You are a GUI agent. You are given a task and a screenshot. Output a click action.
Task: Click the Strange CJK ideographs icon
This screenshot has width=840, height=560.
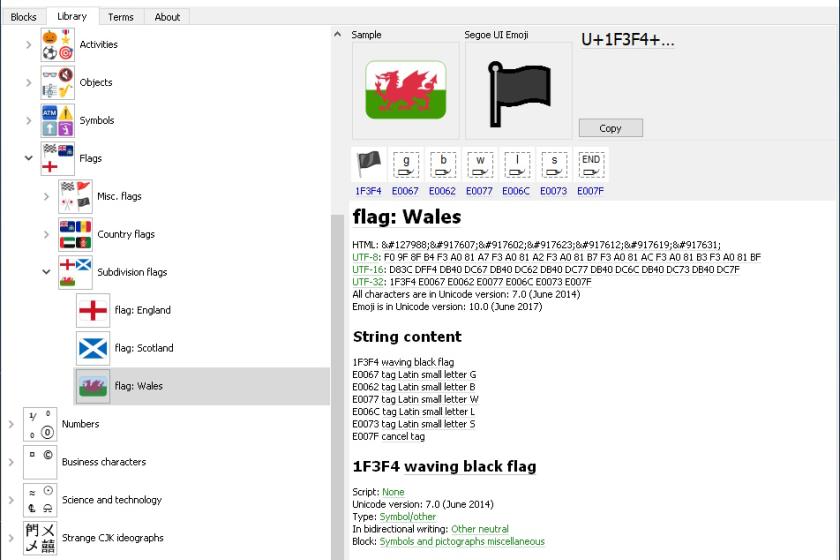click(x=40, y=538)
